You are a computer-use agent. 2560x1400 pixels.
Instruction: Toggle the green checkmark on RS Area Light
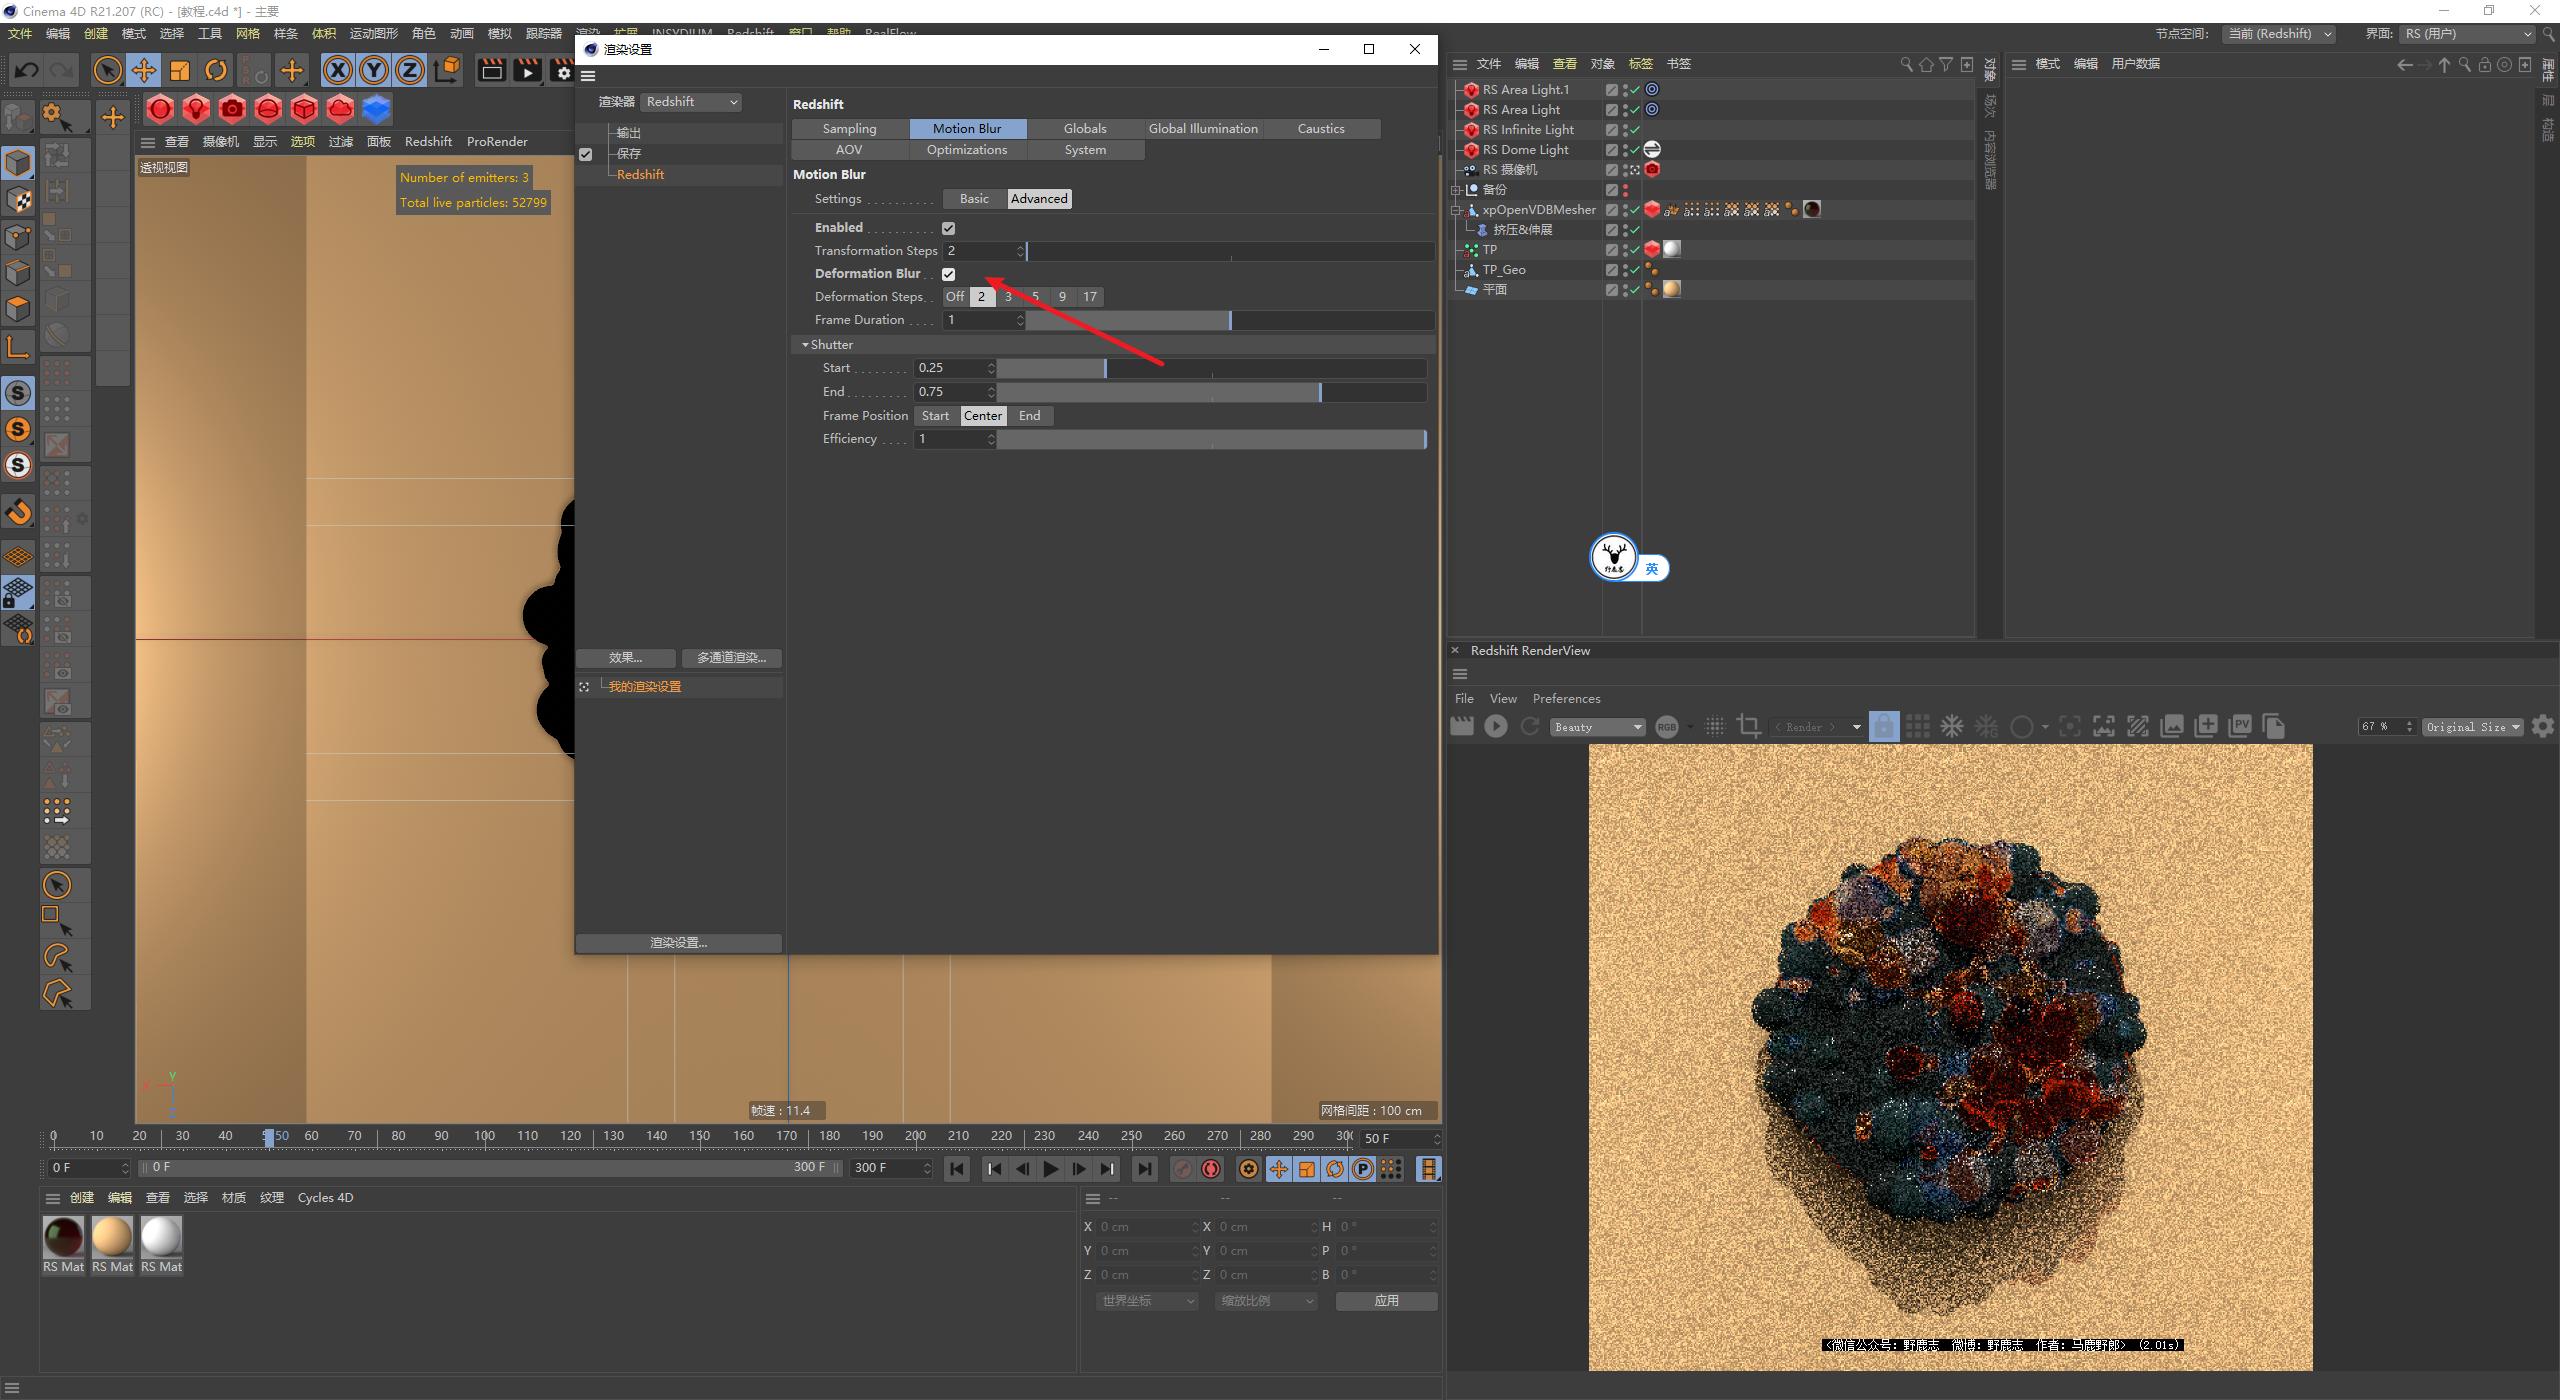[x=1635, y=110]
